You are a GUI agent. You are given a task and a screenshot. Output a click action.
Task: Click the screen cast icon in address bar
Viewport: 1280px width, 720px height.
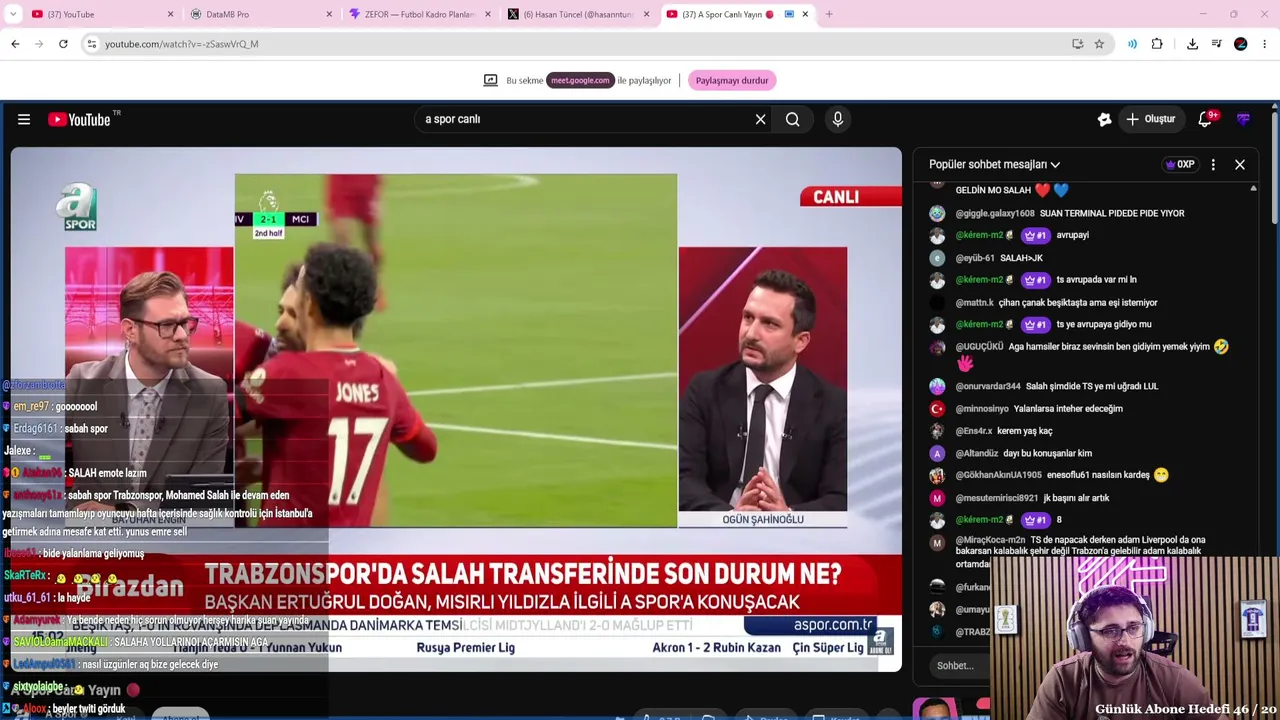coord(1077,44)
